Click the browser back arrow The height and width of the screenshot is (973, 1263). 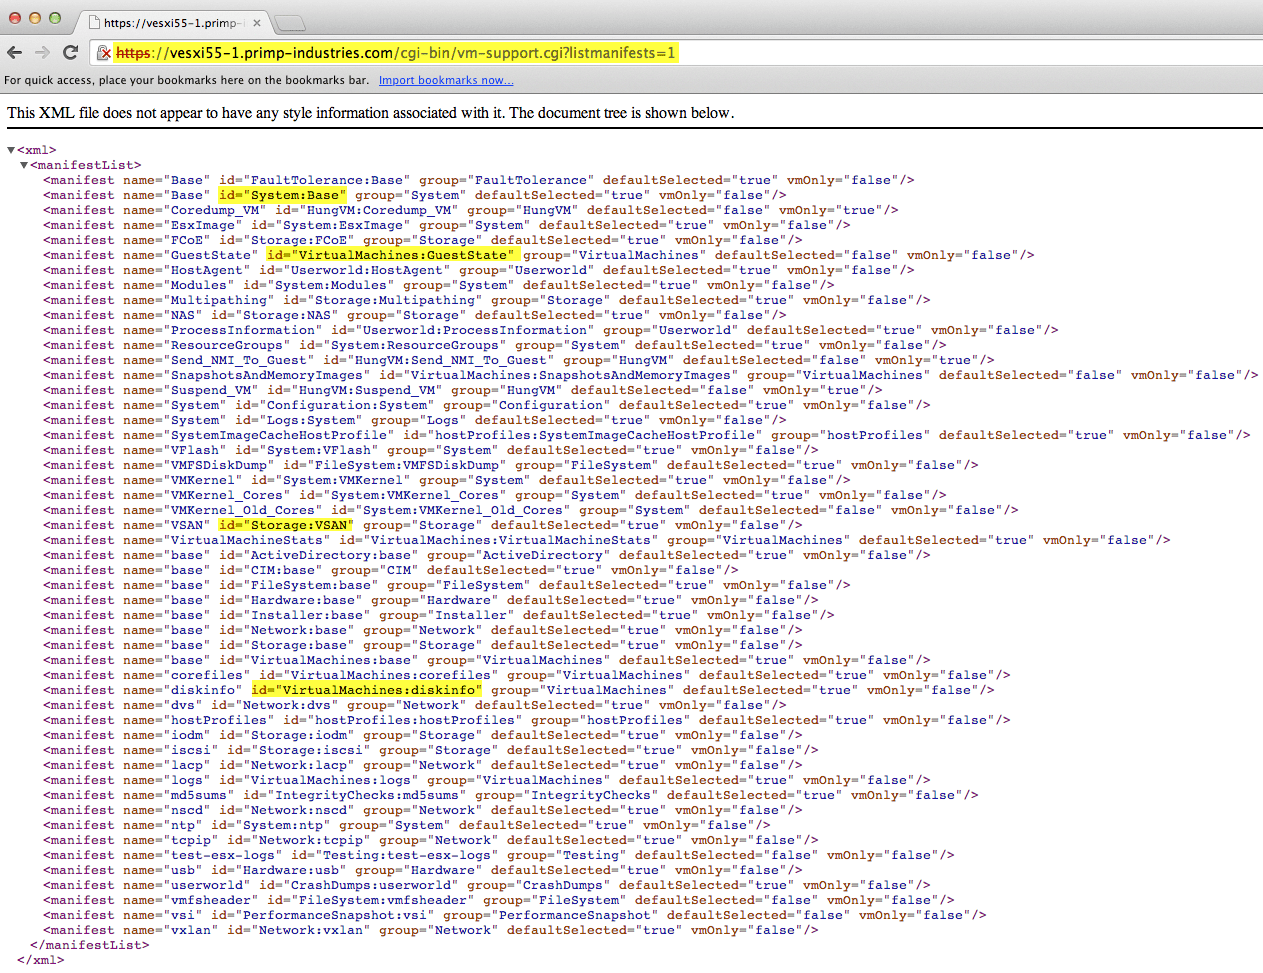17,53
